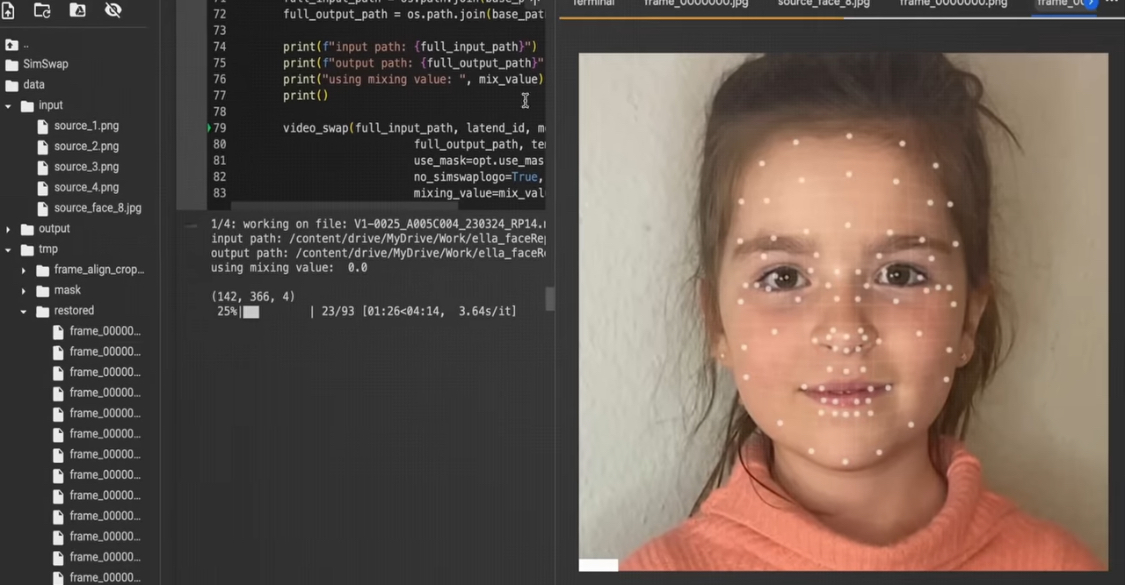Collapse the restored folder
This screenshot has height=585, width=1125.
[24, 312]
